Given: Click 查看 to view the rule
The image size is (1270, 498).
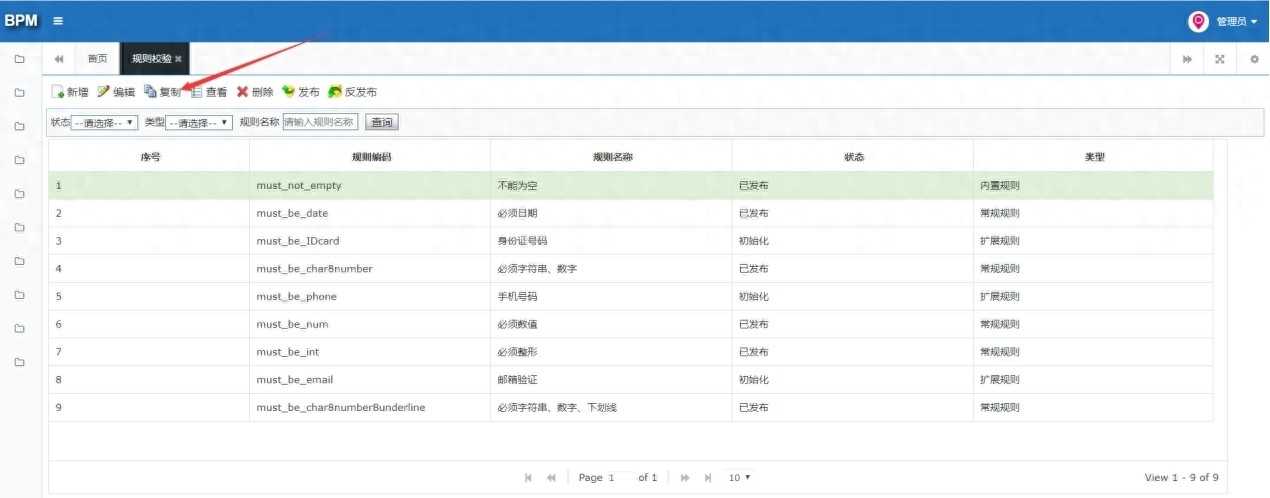Looking at the screenshot, I should pos(209,92).
